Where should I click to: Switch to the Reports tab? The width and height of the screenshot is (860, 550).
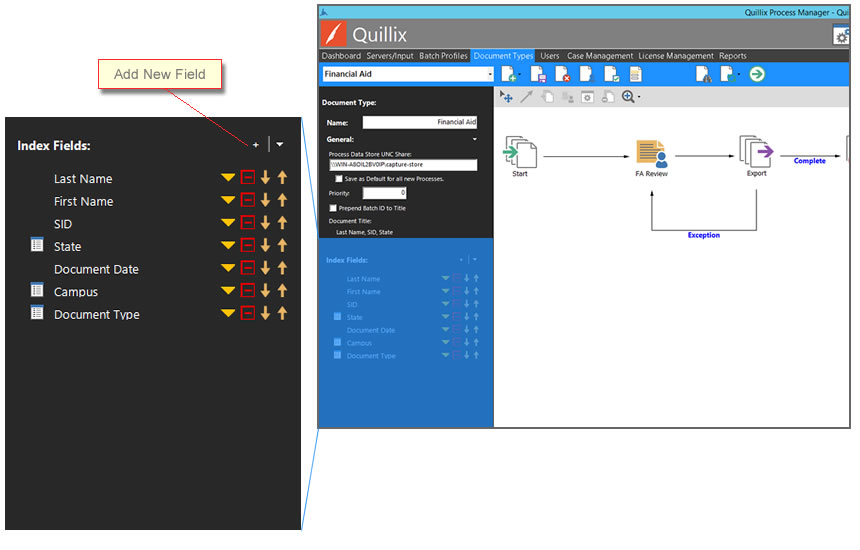[733, 56]
